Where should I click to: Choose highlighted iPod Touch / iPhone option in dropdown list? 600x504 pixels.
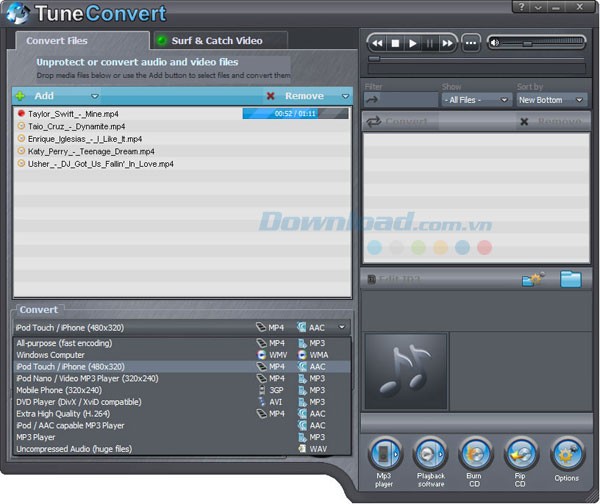click(x=182, y=367)
